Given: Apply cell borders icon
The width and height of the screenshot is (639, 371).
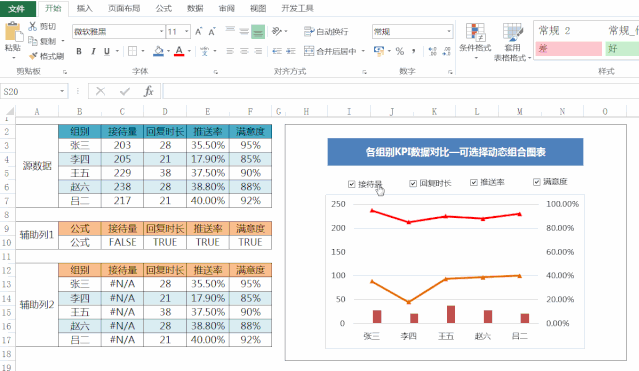Looking at the screenshot, I should click(132, 51).
